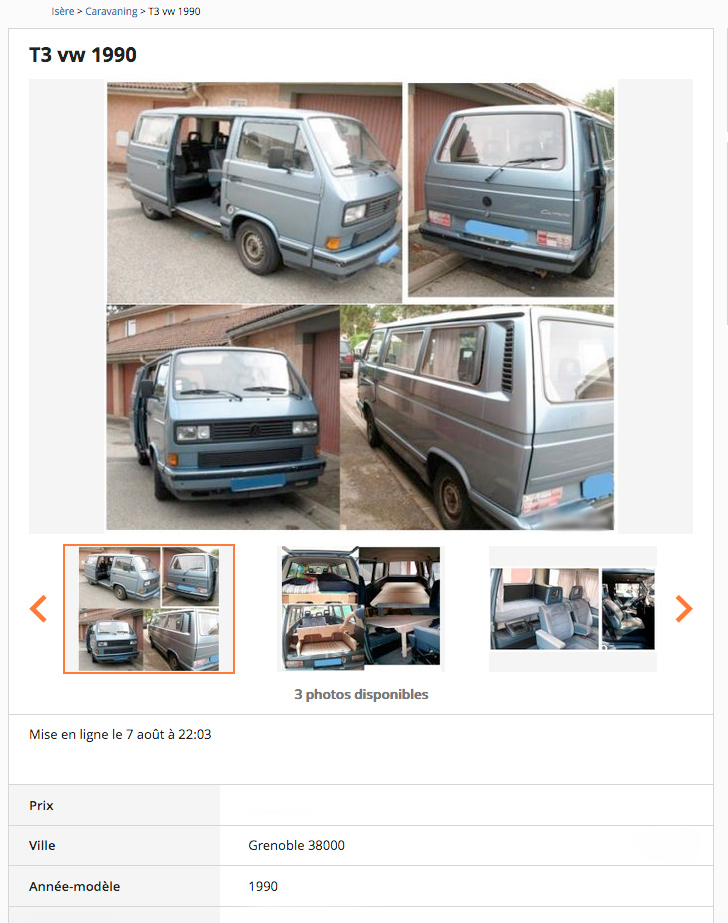Screen dimensions: 728x923
Task: Click the left orange carousel arrow
Action: point(38,609)
